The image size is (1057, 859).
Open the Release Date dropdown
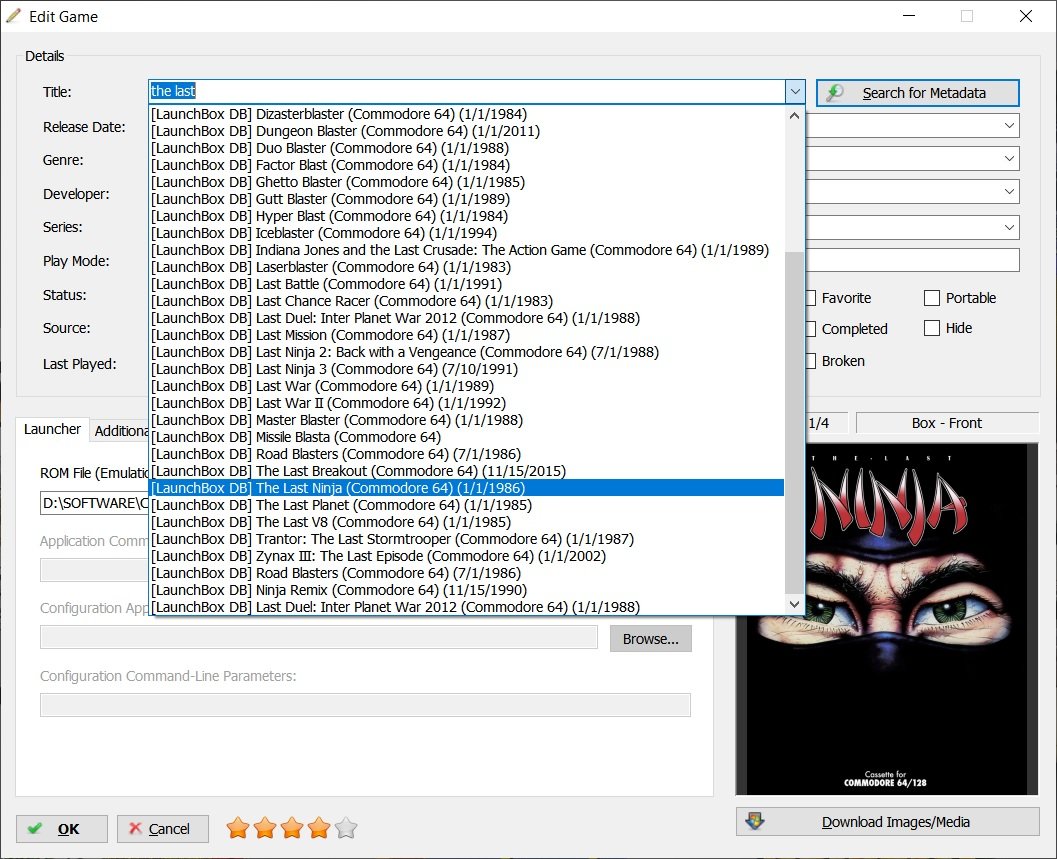pyautogui.click(x=1009, y=125)
